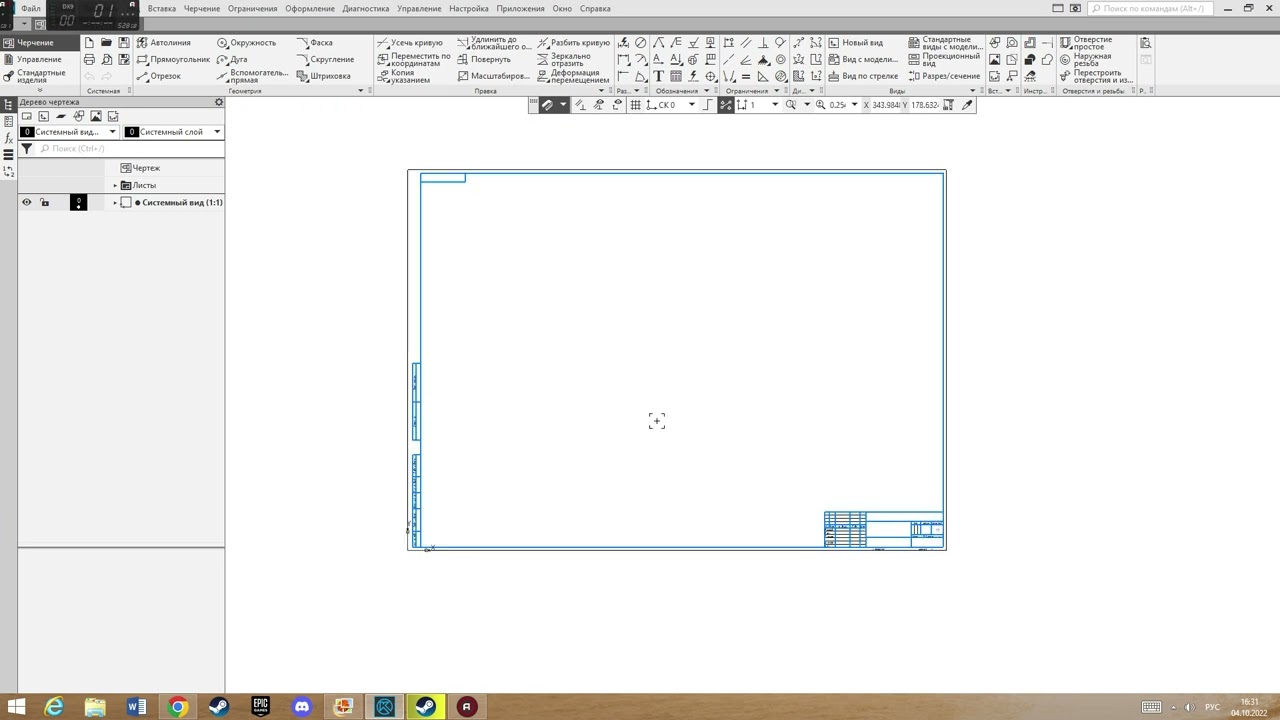
Task: Expand the Листы tree node
Action: (x=115, y=185)
